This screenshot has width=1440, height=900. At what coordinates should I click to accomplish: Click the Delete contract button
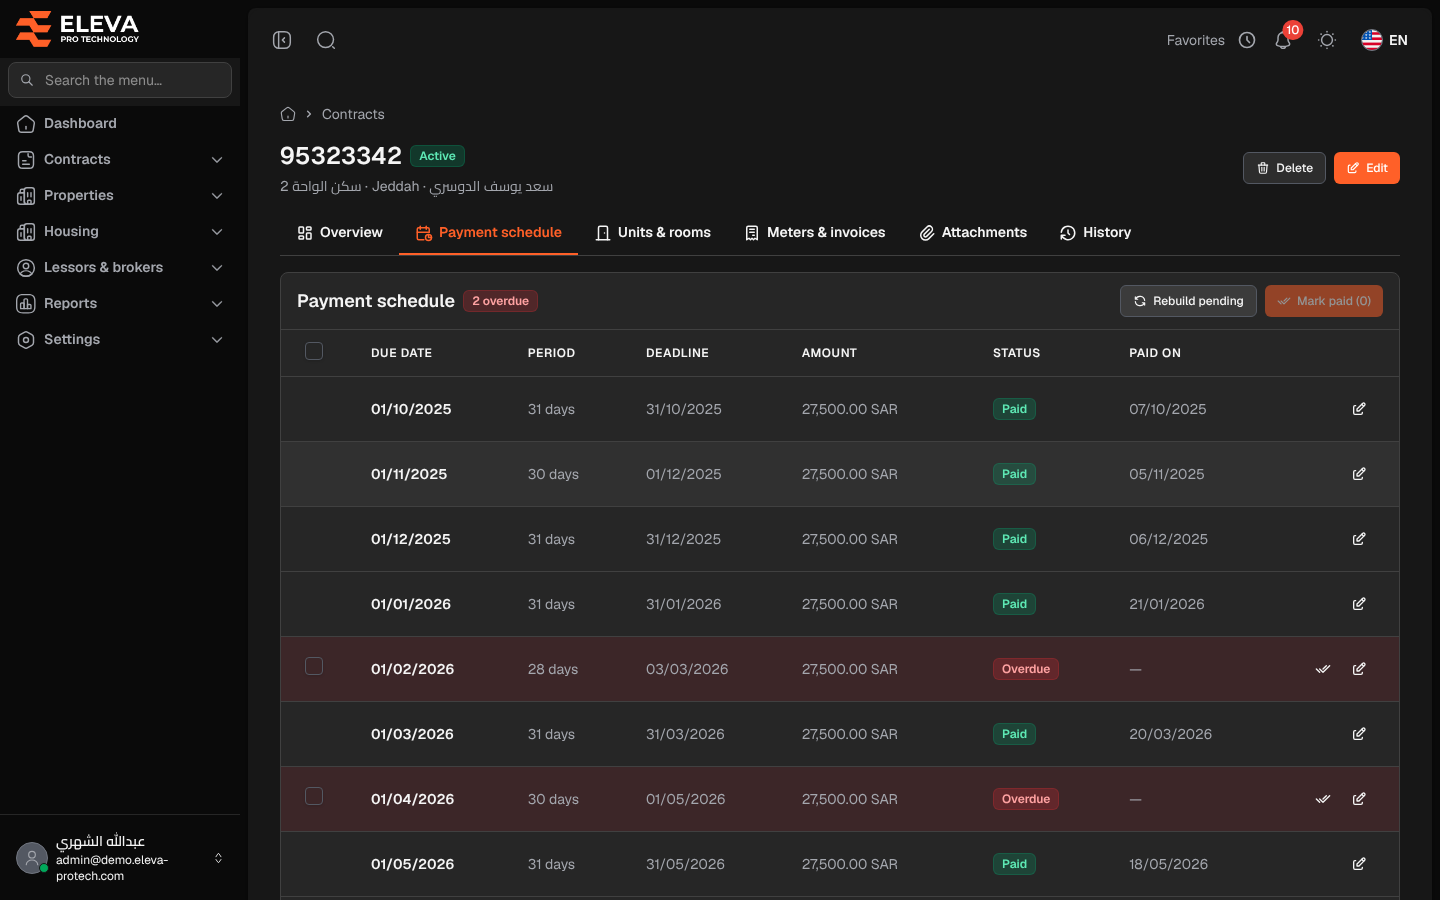click(x=1284, y=168)
